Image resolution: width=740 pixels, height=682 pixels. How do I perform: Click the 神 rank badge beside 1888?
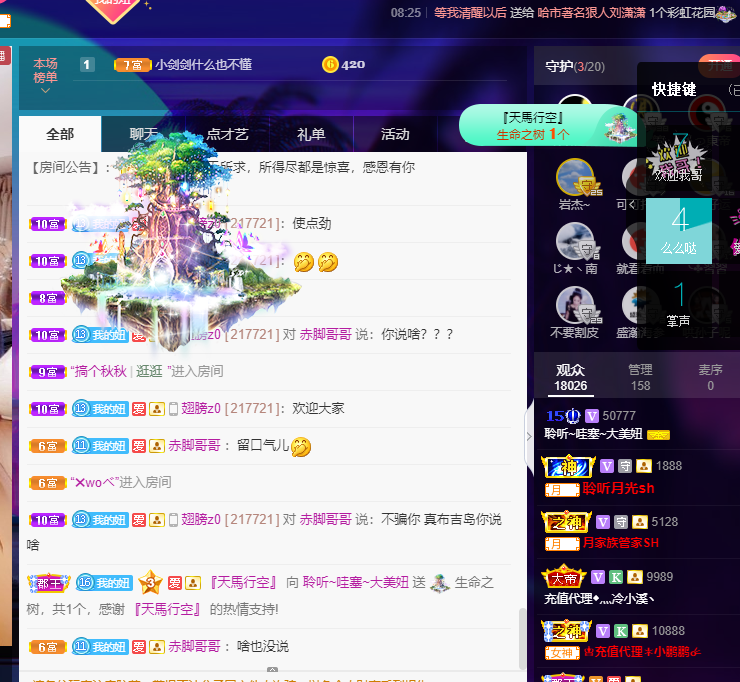[568, 466]
